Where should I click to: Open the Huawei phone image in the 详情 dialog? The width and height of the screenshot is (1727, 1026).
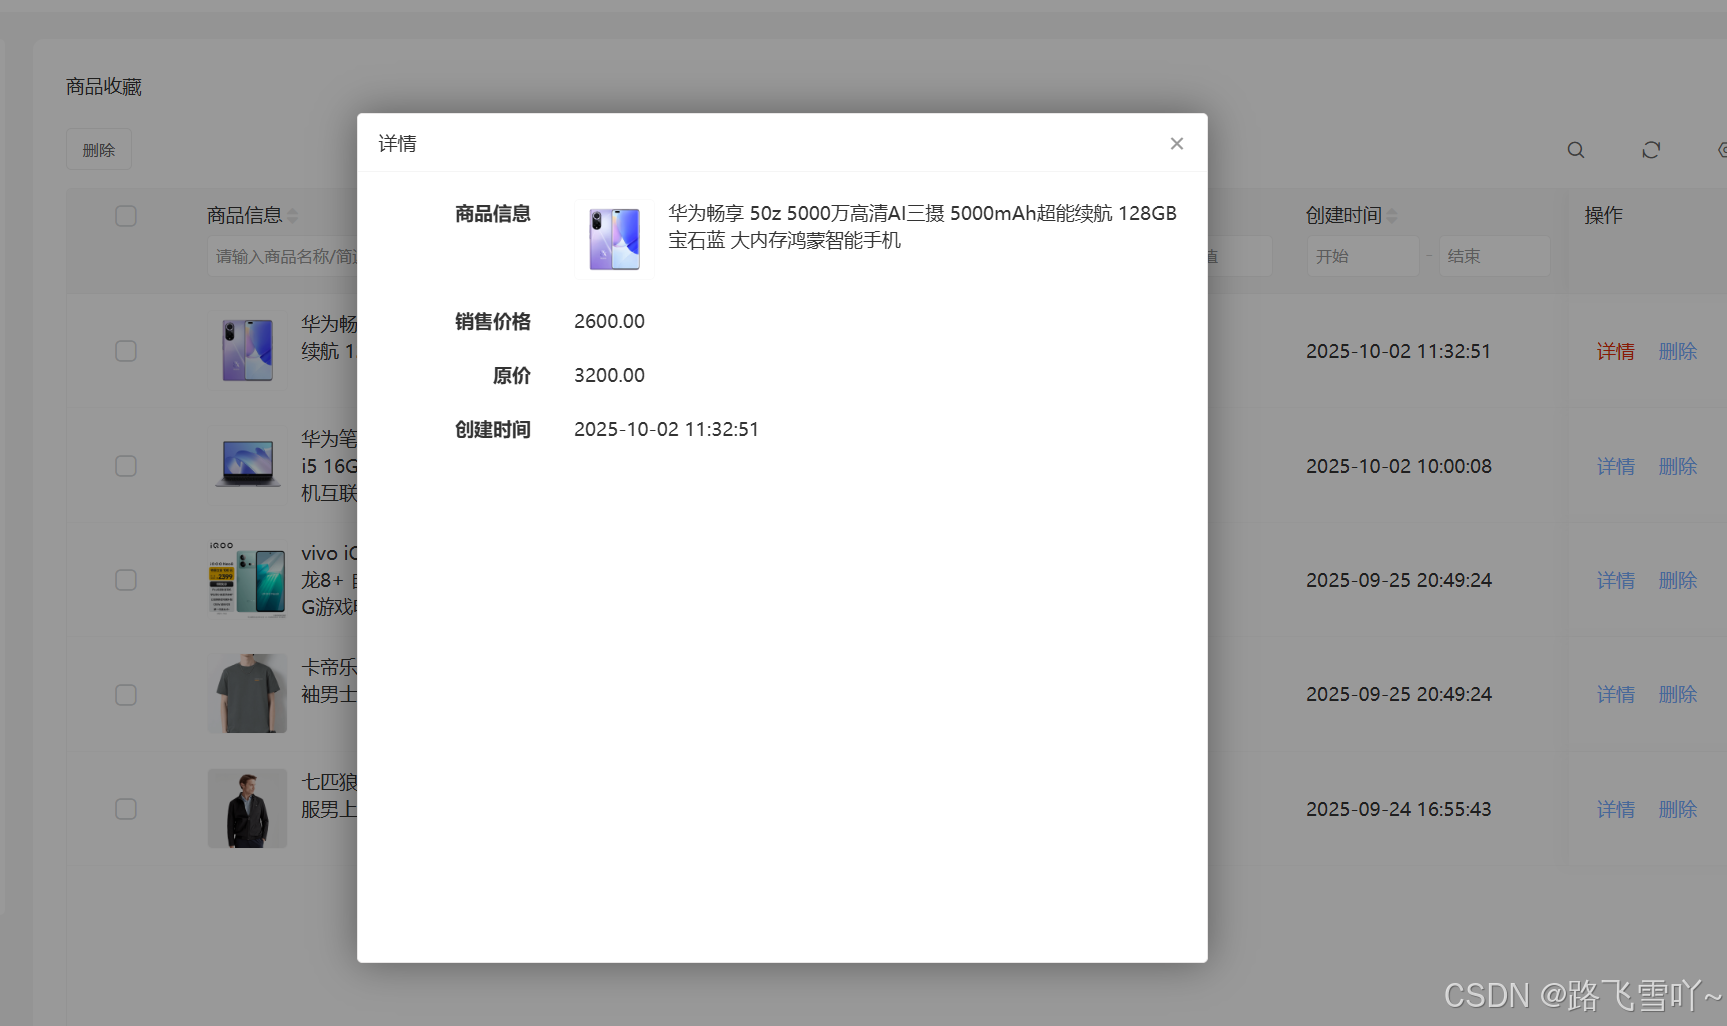(x=614, y=239)
